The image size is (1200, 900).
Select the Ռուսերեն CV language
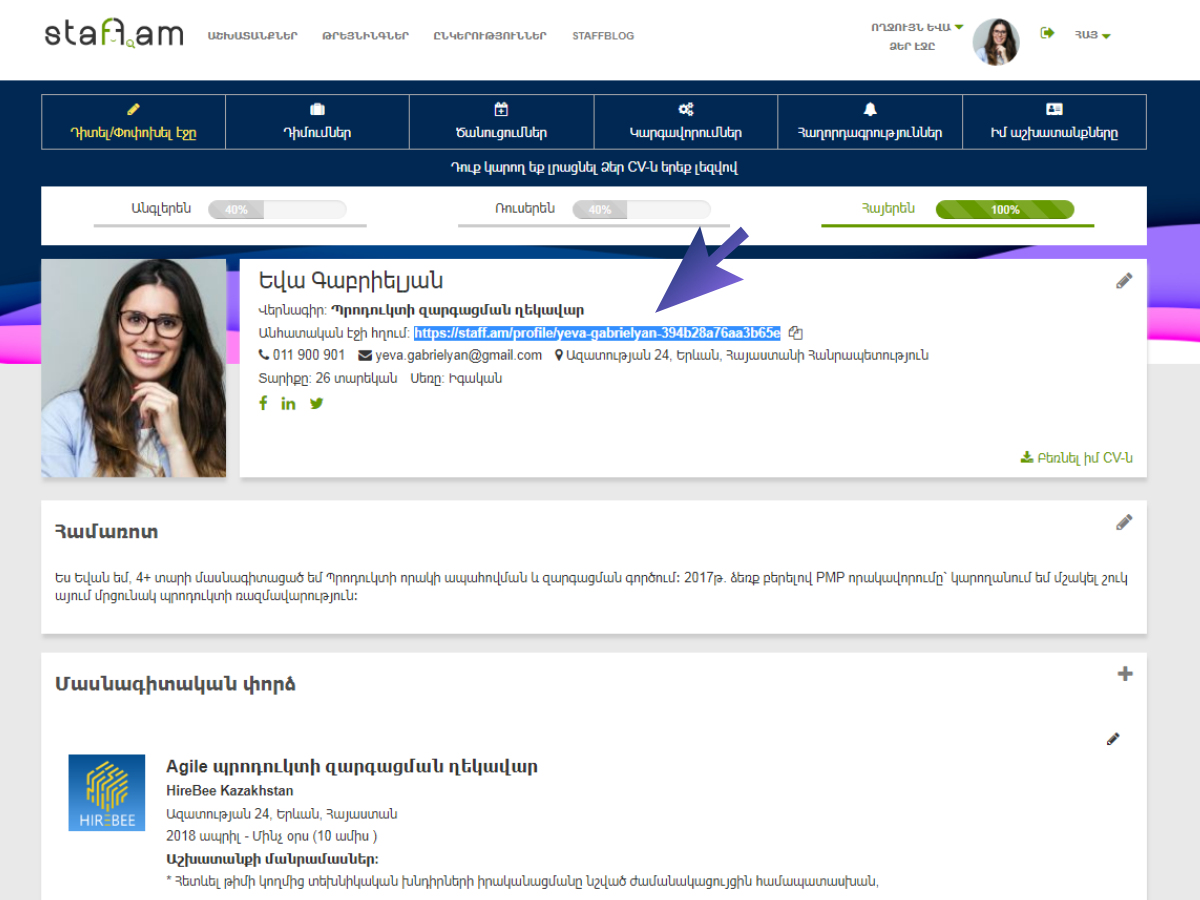pyautogui.click(x=524, y=209)
